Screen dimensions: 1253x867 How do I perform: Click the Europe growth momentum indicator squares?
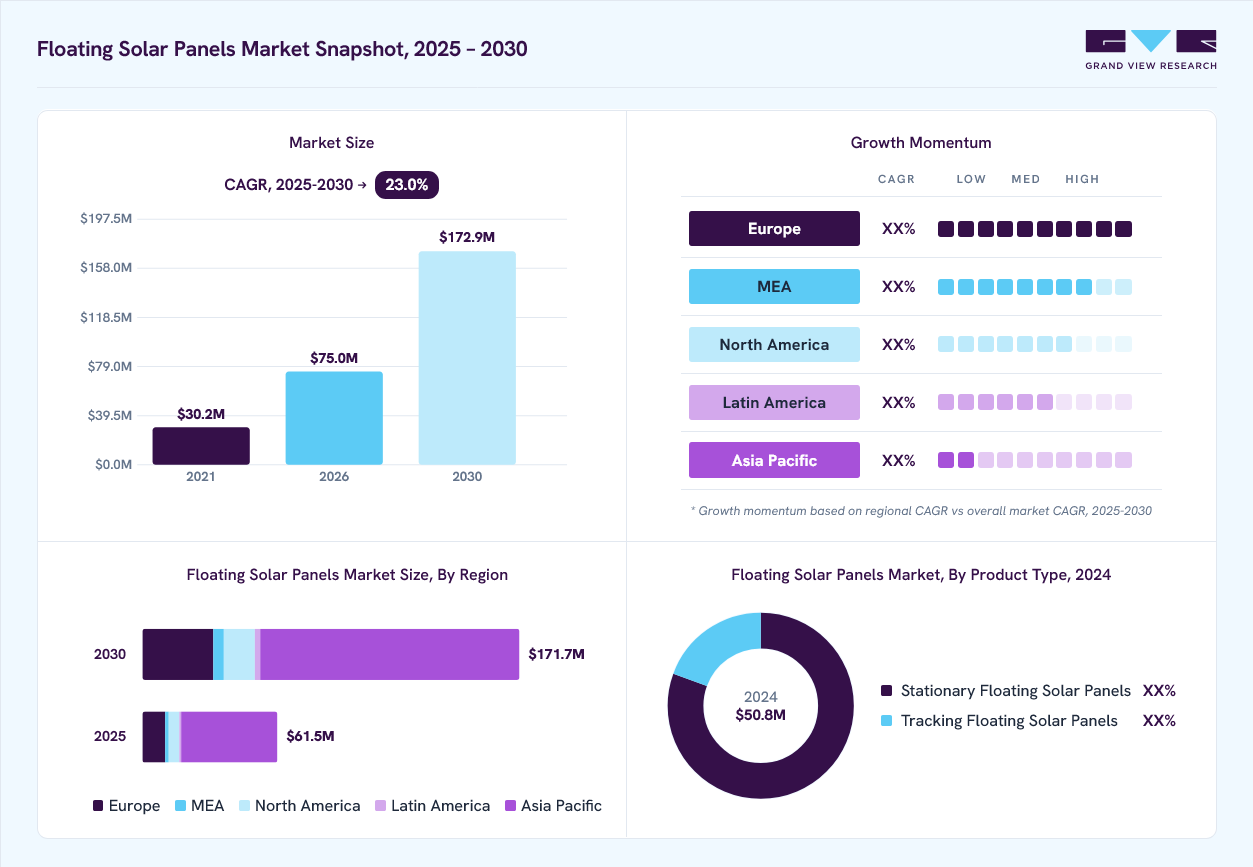pos(1035,229)
